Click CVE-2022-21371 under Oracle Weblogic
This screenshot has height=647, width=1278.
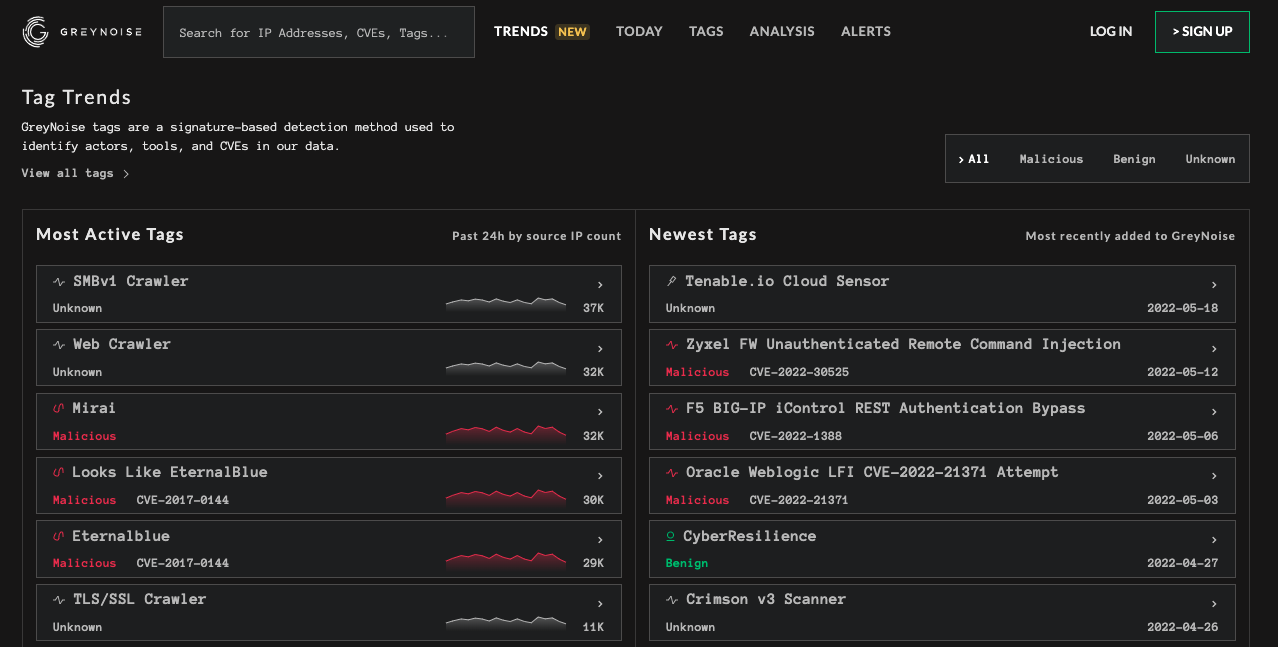tap(799, 500)
